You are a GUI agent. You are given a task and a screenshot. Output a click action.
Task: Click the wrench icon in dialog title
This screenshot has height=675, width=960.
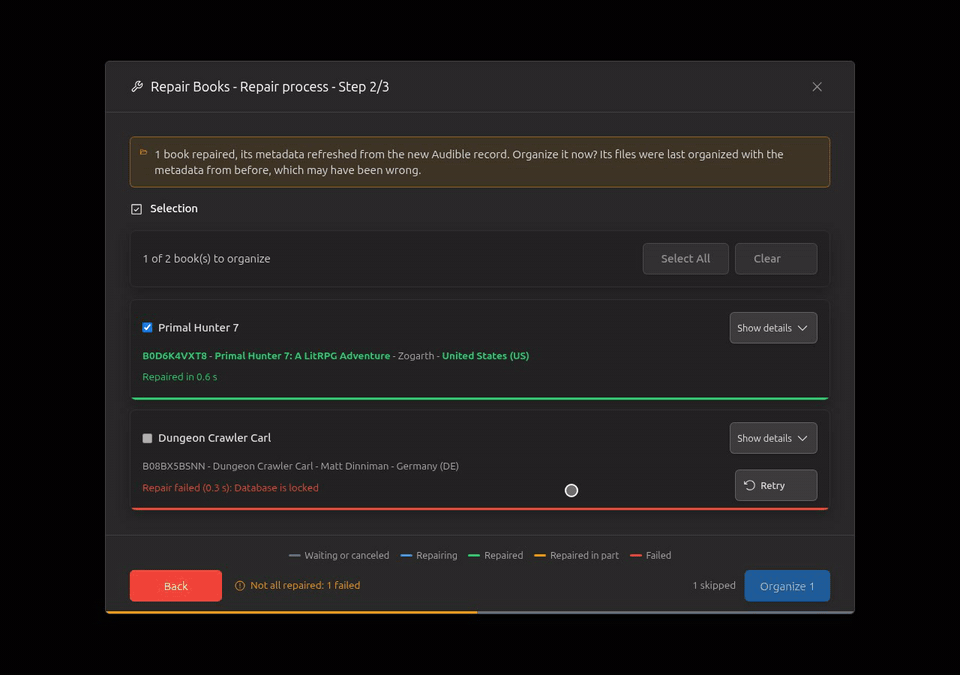coord(137,87)
